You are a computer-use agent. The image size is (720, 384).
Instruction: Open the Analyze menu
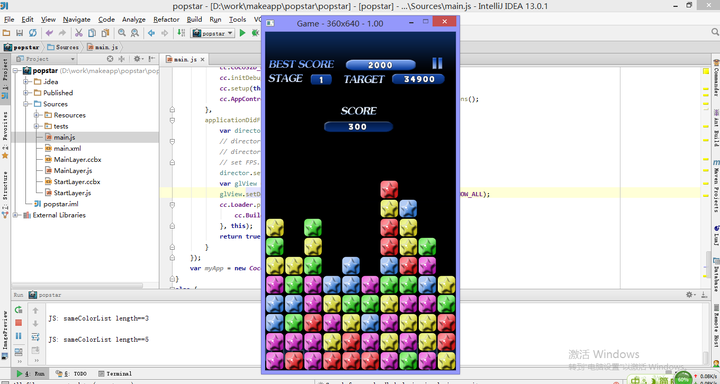click(x=134, y=19)
